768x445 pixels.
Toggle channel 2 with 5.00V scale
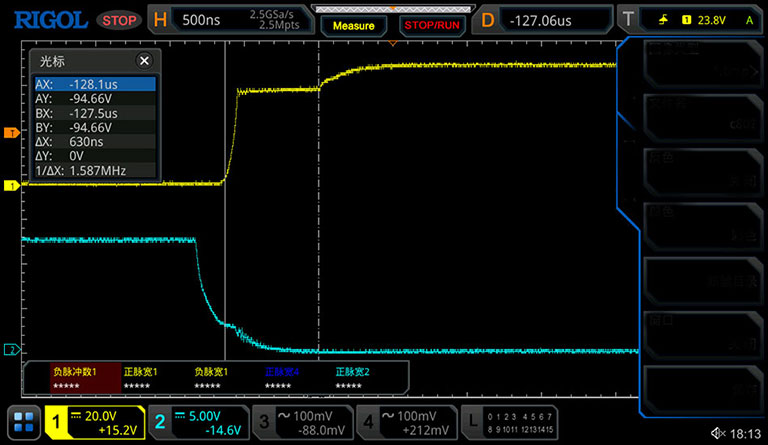pyautogui.click(x=198, y=423)
